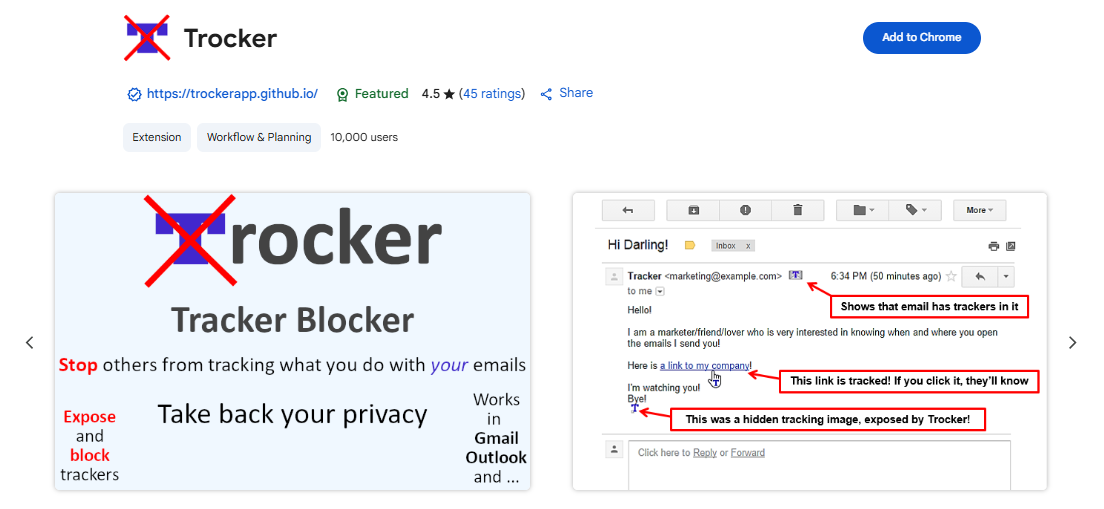Click the trash delete icon in the email toolbar
This screenshot has width=1104, height=509.
[x=797, y=210]
